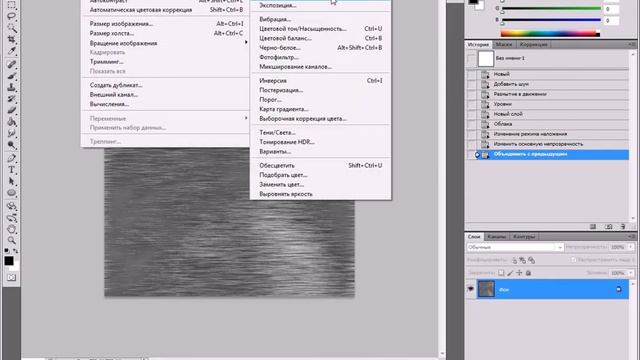The height and width of the screenshot is (360, 640).
Task: Select the 3D Orbit camera tool
Action: click(11, 218)
